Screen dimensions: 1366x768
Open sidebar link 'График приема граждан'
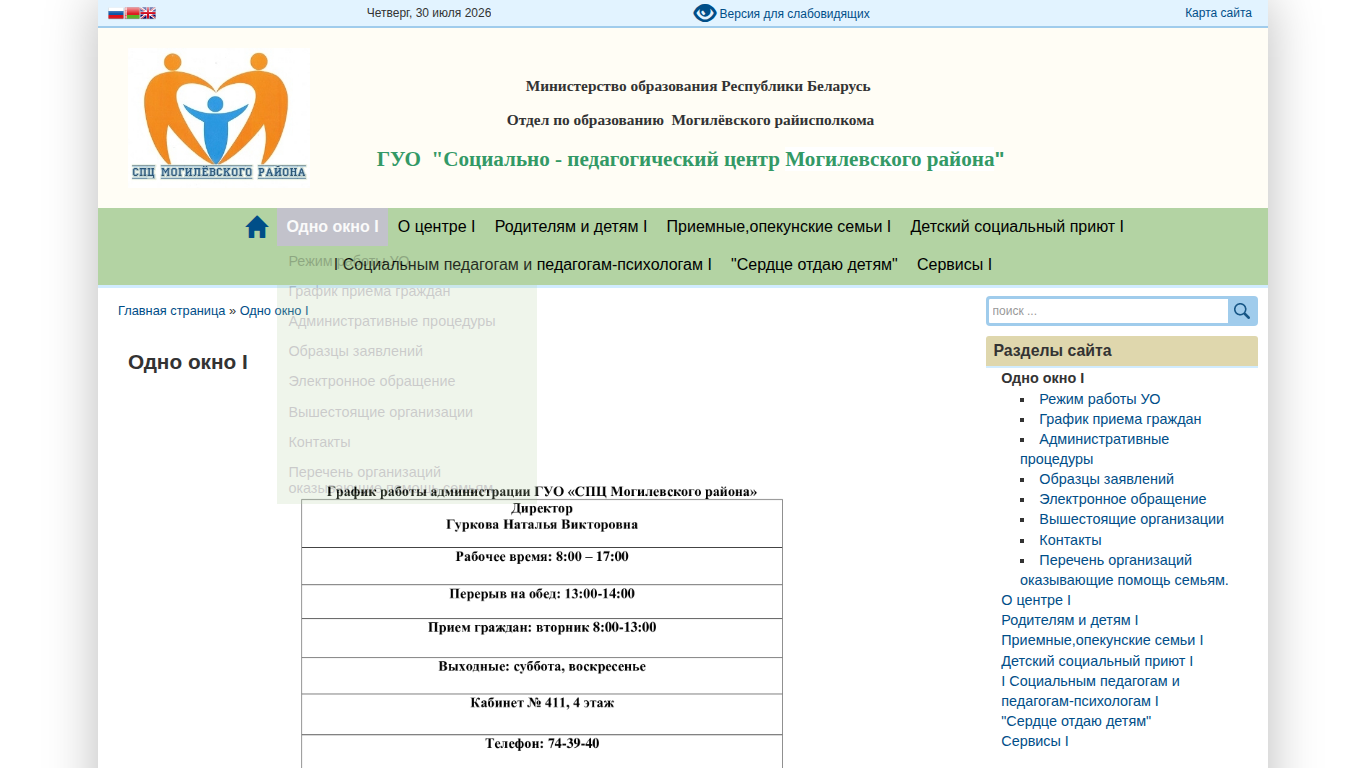tap(1120, 419)
